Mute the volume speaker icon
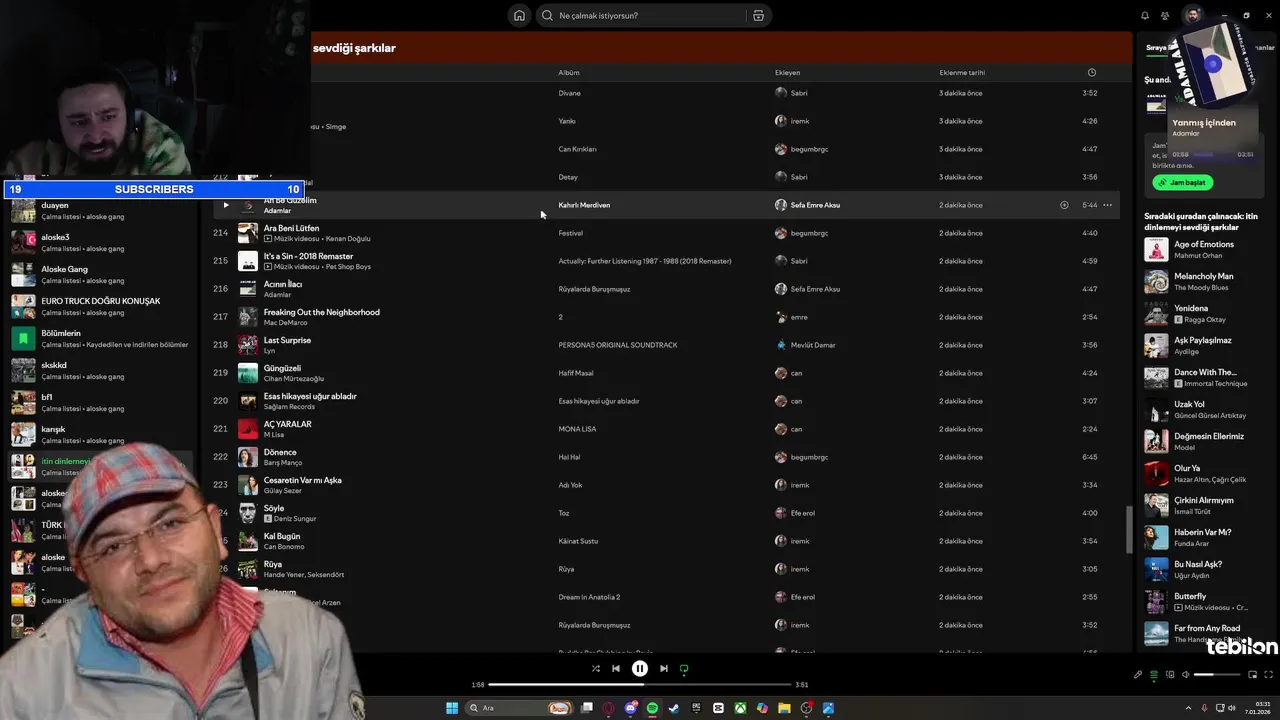This screenshot has height=720, width=1280. (x=1186, y=674)
